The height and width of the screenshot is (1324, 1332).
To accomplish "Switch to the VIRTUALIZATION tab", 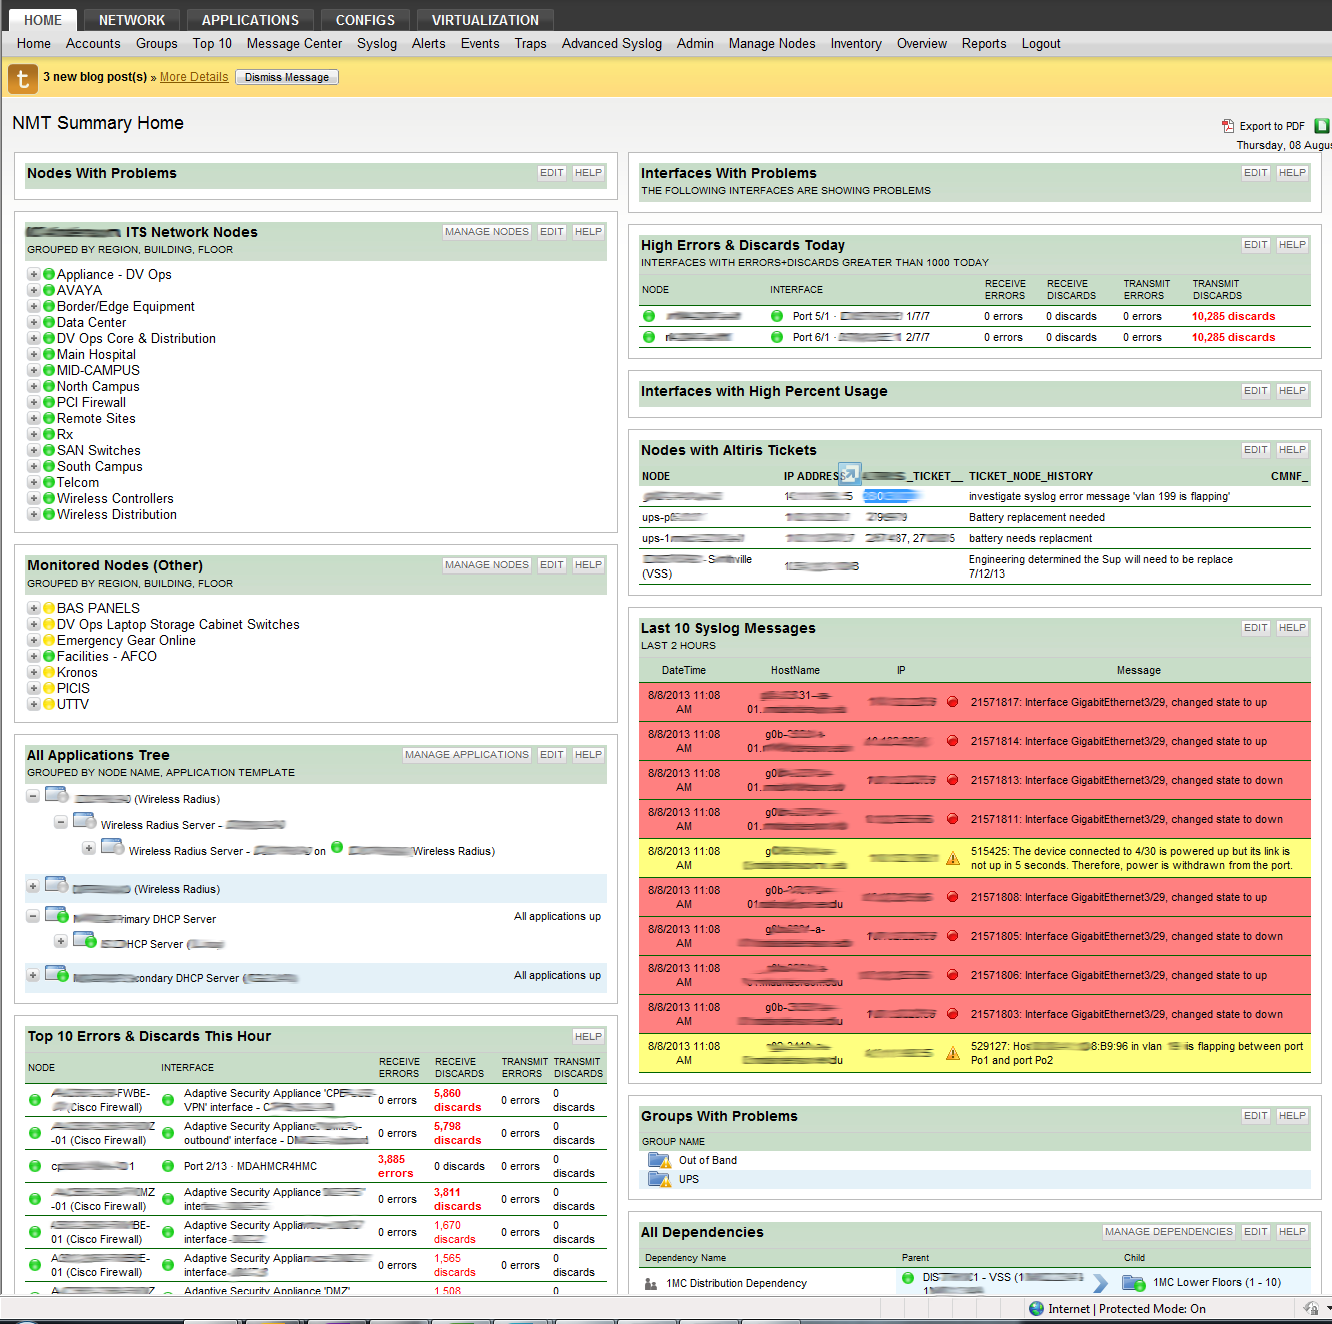I will [x=485, y=20].
